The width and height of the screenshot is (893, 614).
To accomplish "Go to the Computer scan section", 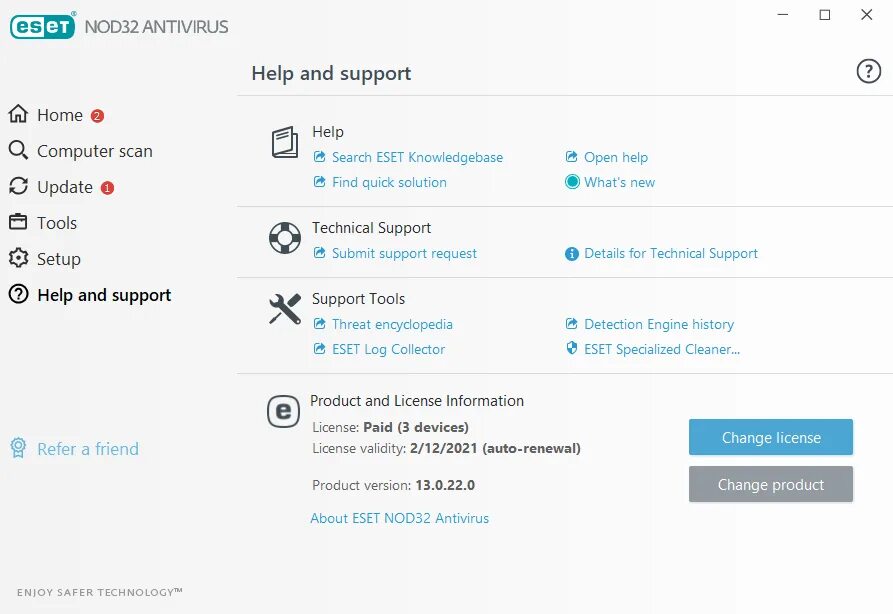I will coord(94,151).
